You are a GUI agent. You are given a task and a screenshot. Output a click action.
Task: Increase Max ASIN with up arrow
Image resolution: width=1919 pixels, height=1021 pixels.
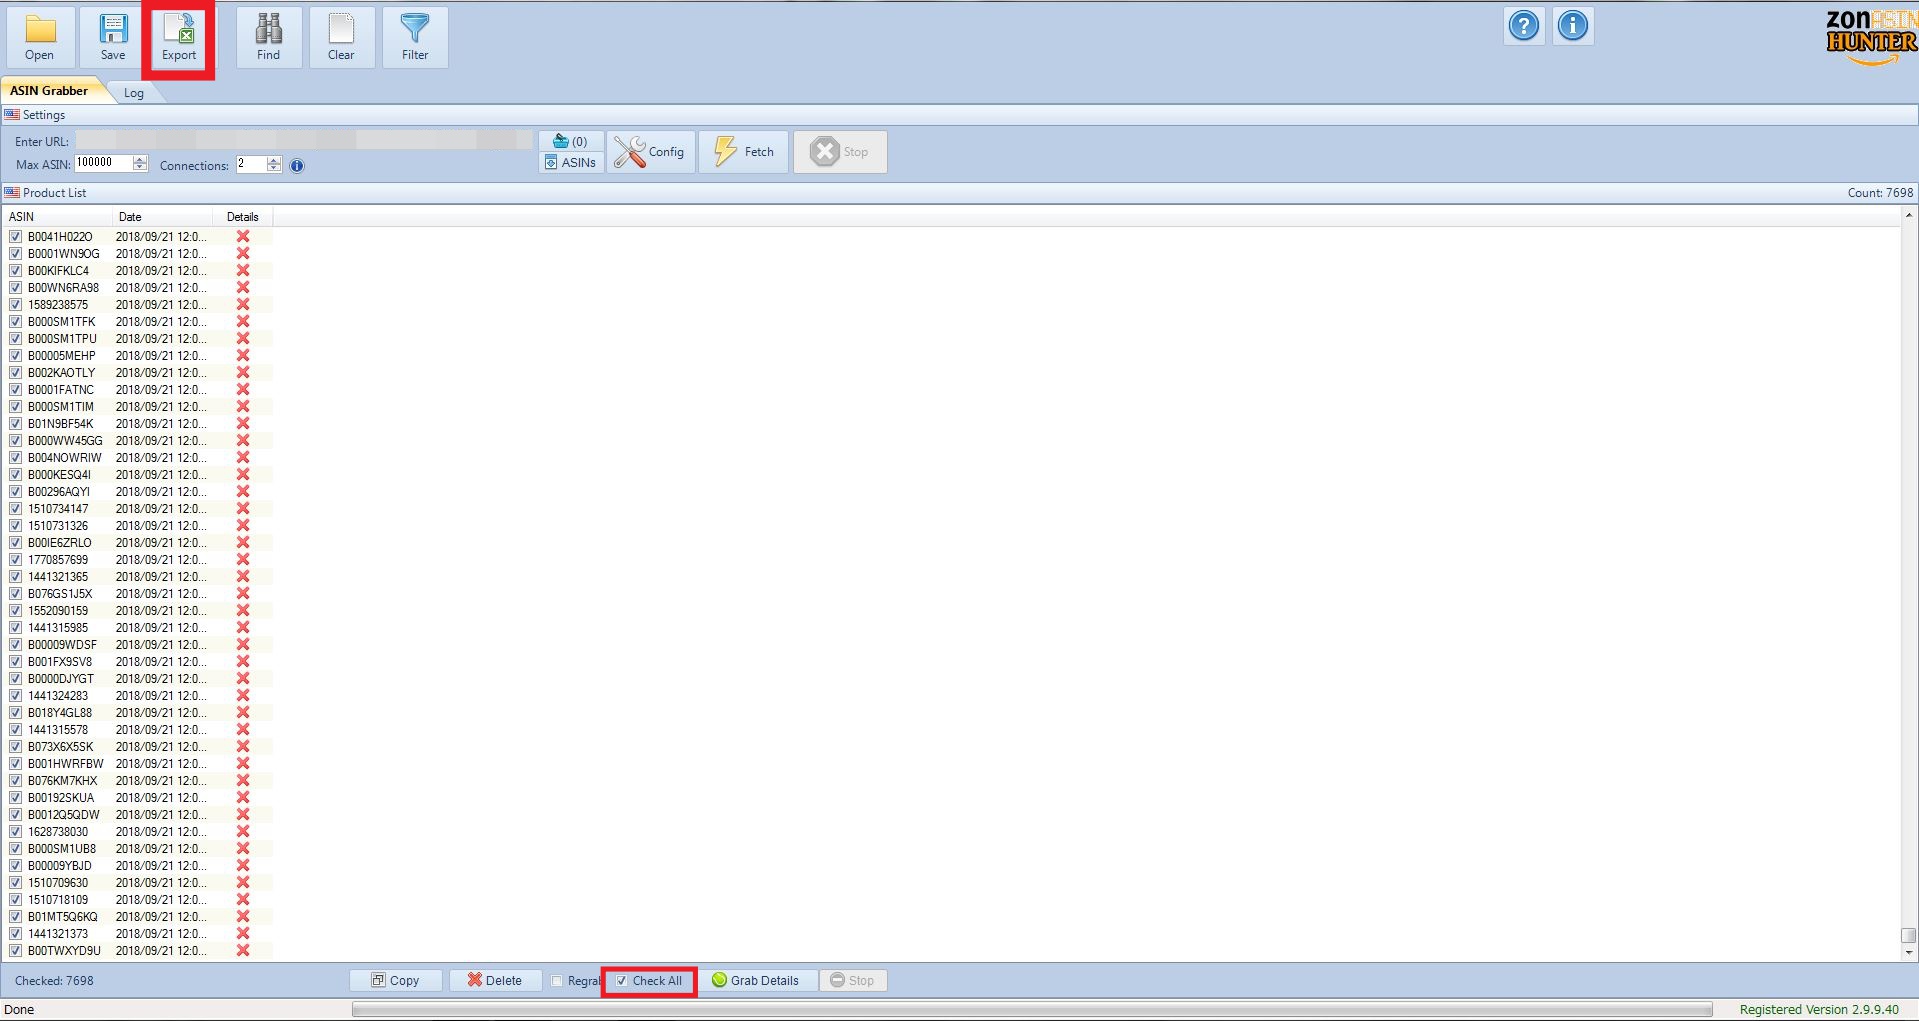tap(140, 160)
